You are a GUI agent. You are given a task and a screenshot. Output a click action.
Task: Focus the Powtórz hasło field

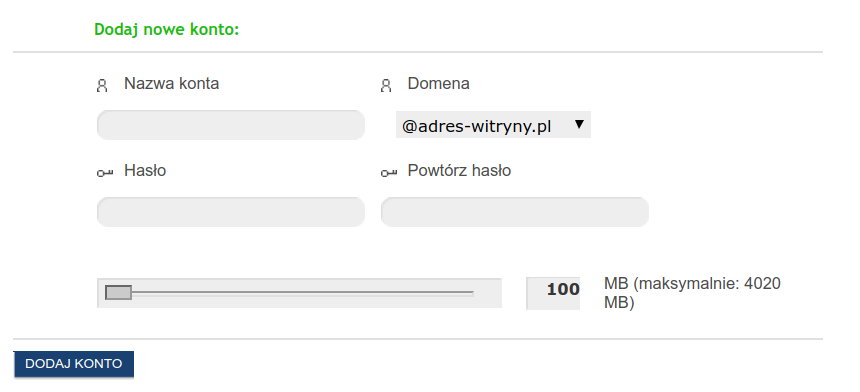pyautogui.click(x=514, y=212)
